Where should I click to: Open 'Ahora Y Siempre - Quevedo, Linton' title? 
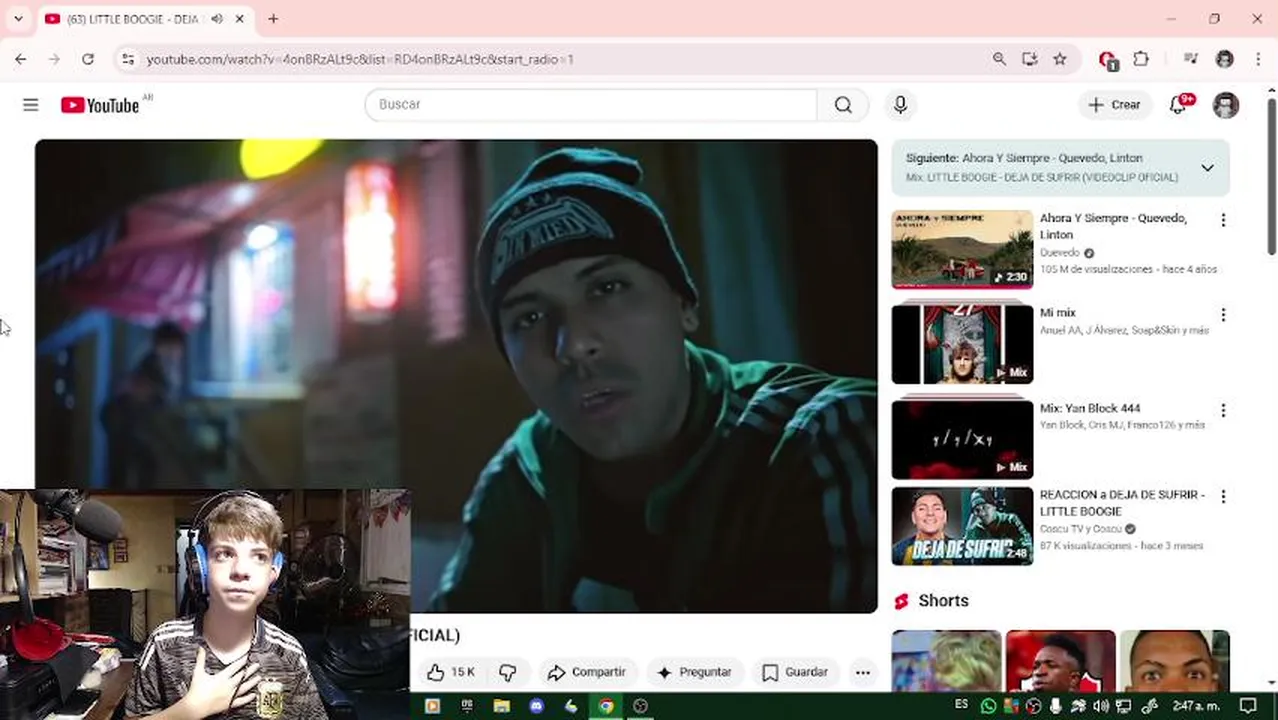coord(1113,226)
